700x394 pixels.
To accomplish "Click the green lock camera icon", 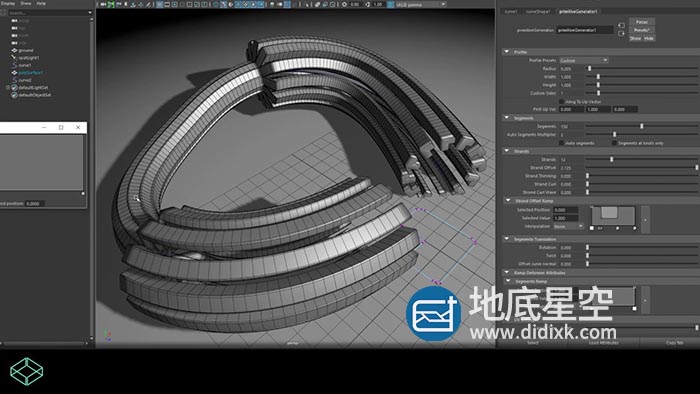I will pyautogui.click(x=111, y=4).
